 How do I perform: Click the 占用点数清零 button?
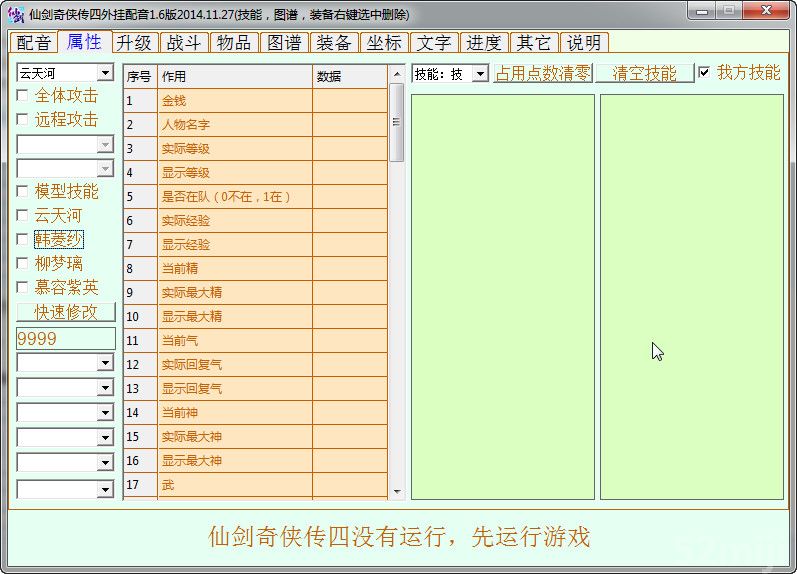tap(542, 74)
